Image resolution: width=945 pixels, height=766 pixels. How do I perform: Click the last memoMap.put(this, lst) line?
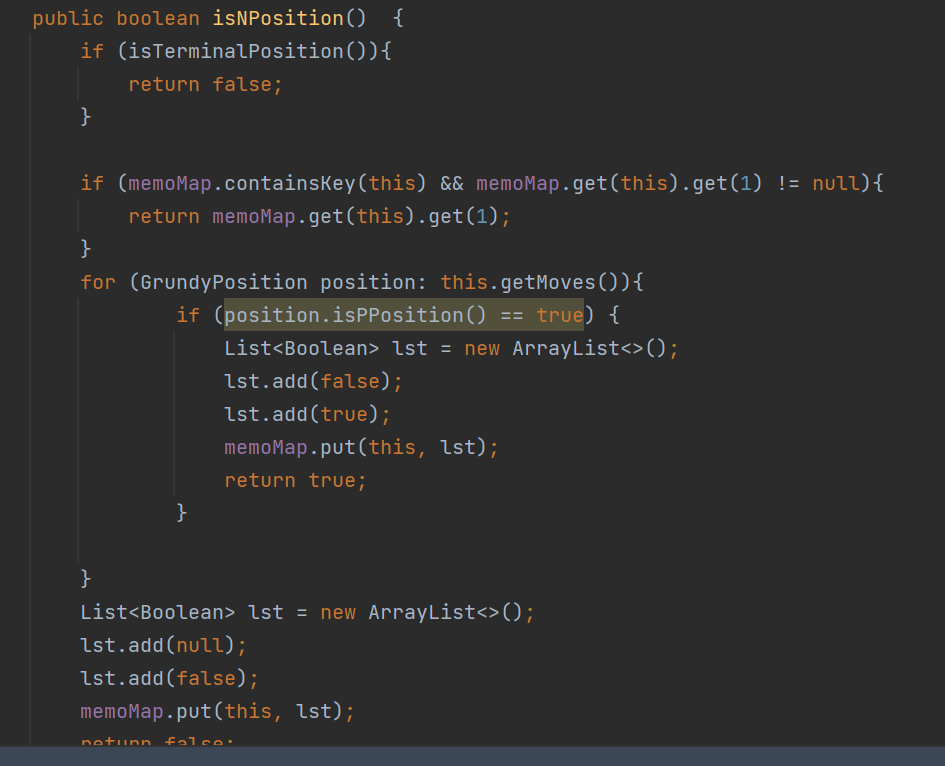point(217,712)
